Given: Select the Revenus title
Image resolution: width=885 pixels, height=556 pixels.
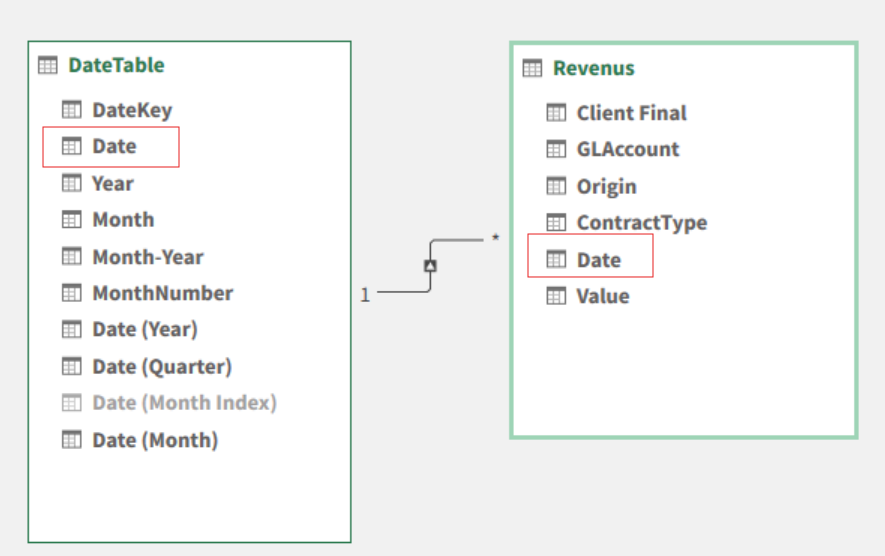Looking at the screenshot, I should [x=594, y=68].
